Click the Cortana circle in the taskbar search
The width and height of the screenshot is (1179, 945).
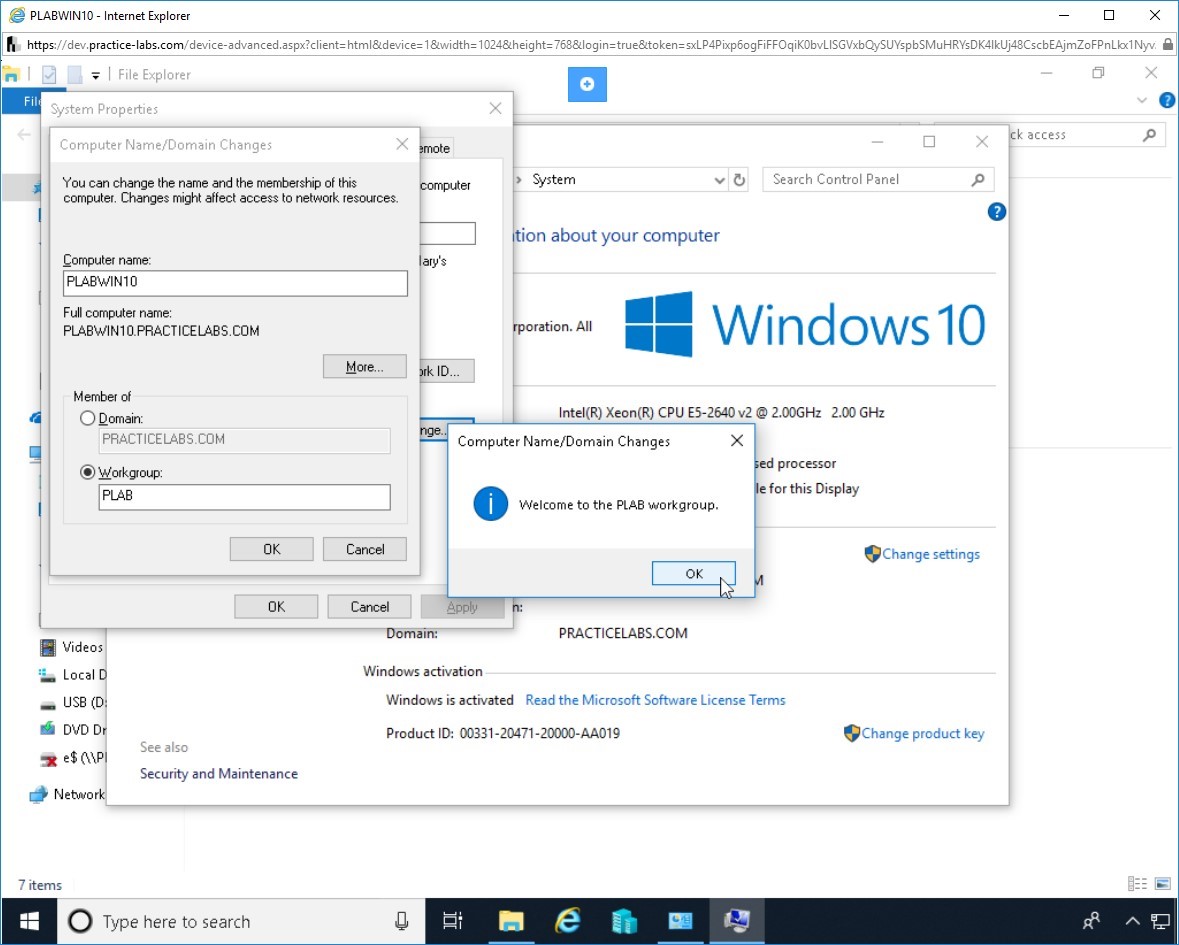[x=80, y=921]
